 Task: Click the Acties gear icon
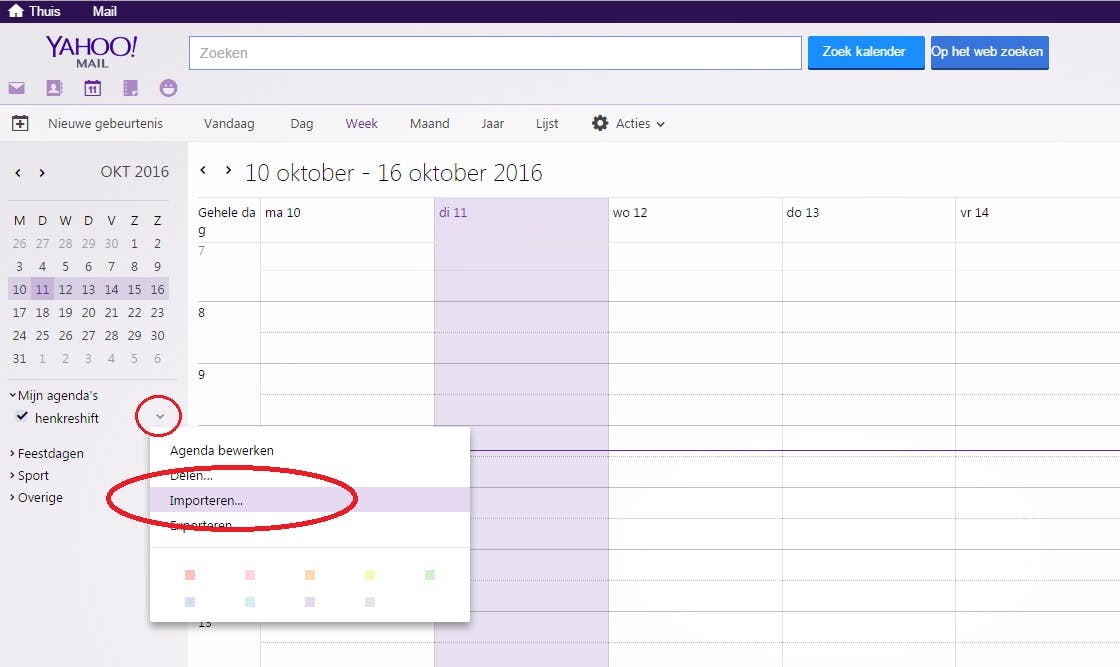(600, 123)
